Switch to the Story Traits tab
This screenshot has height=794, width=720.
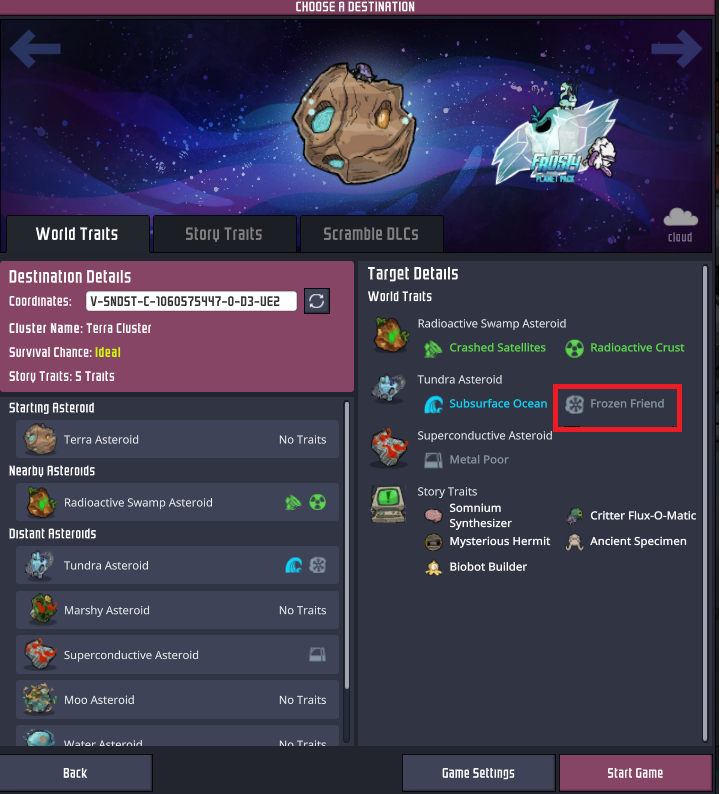pos(224,234)
